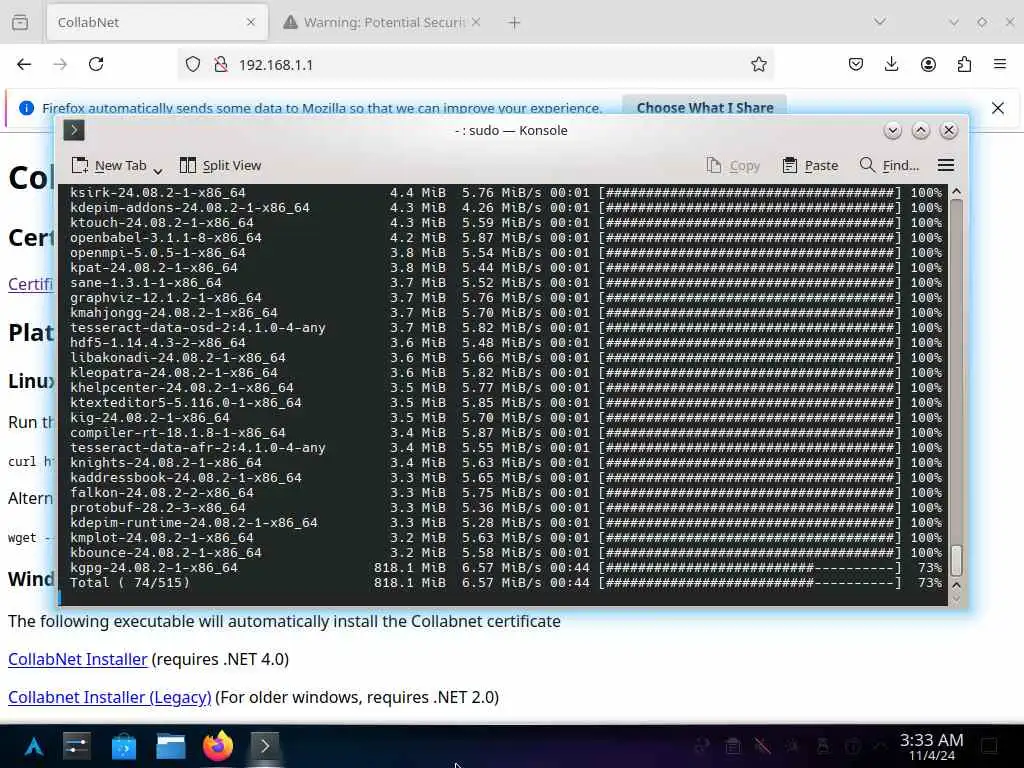Click the Firefox forward arrow
The height and width of the screenshot is (768, 1024).
pos(60,64)
